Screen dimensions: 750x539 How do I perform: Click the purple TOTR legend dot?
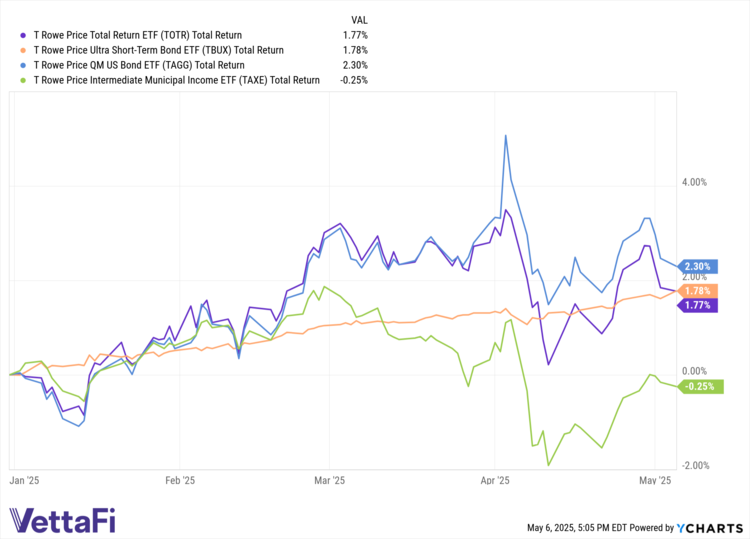coord(24,34)
